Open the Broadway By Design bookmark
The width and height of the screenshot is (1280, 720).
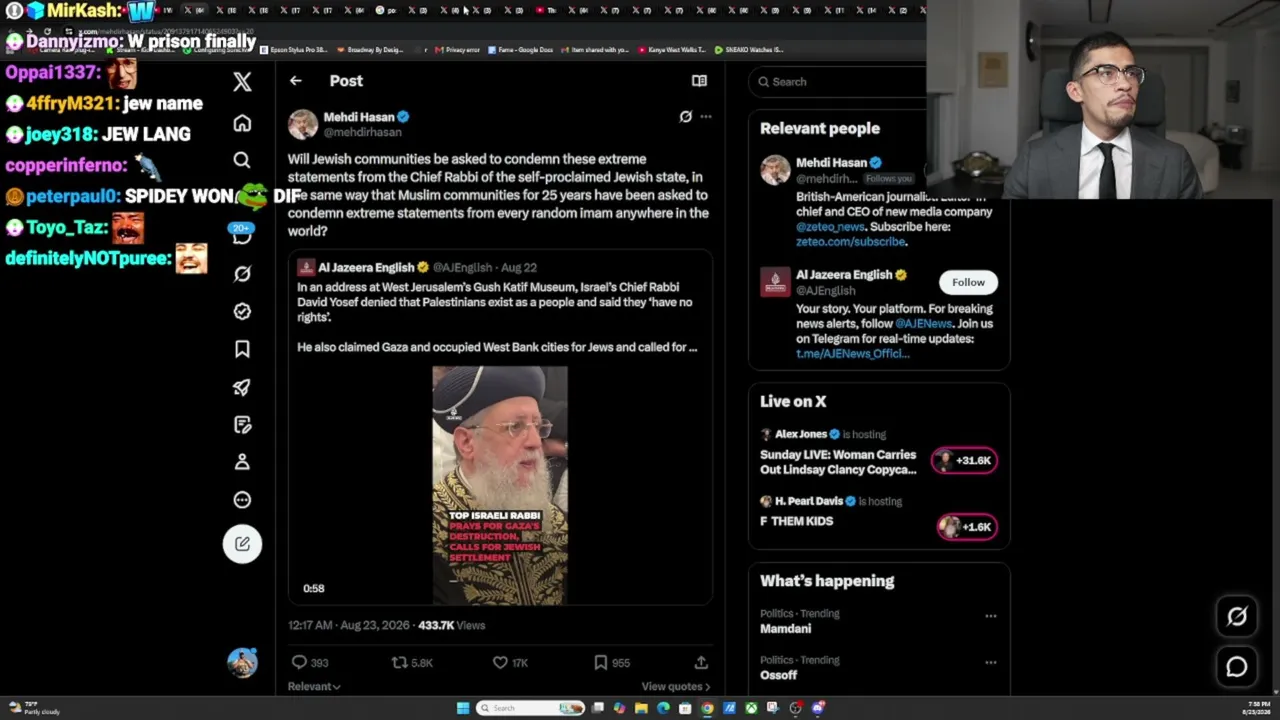(371, 50)
